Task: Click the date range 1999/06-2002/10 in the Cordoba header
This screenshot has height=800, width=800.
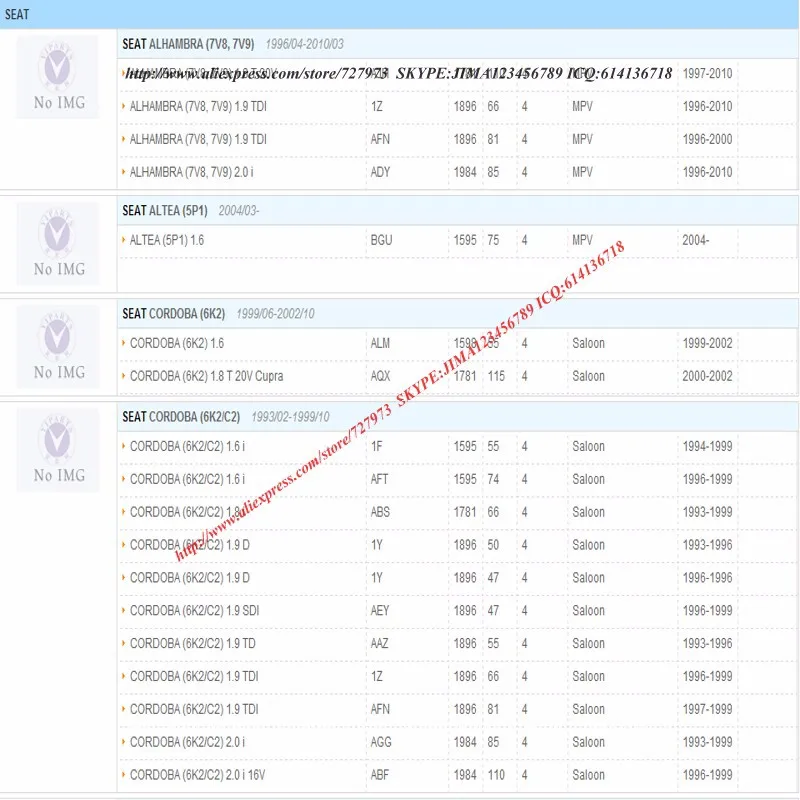Action: point(276,314)
